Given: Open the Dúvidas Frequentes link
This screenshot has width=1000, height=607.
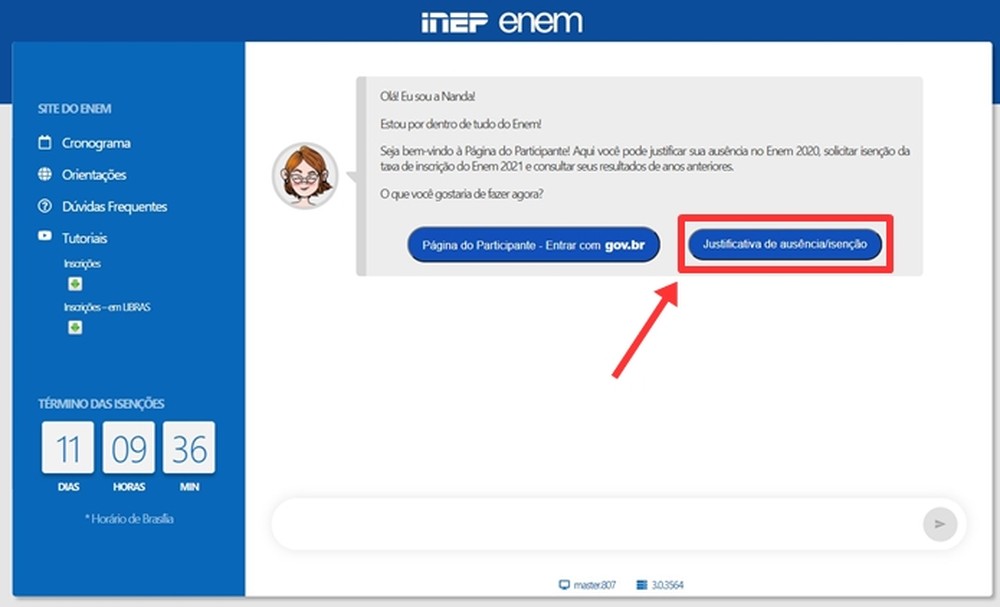Looking at the screenshot, I should (115, 207).
